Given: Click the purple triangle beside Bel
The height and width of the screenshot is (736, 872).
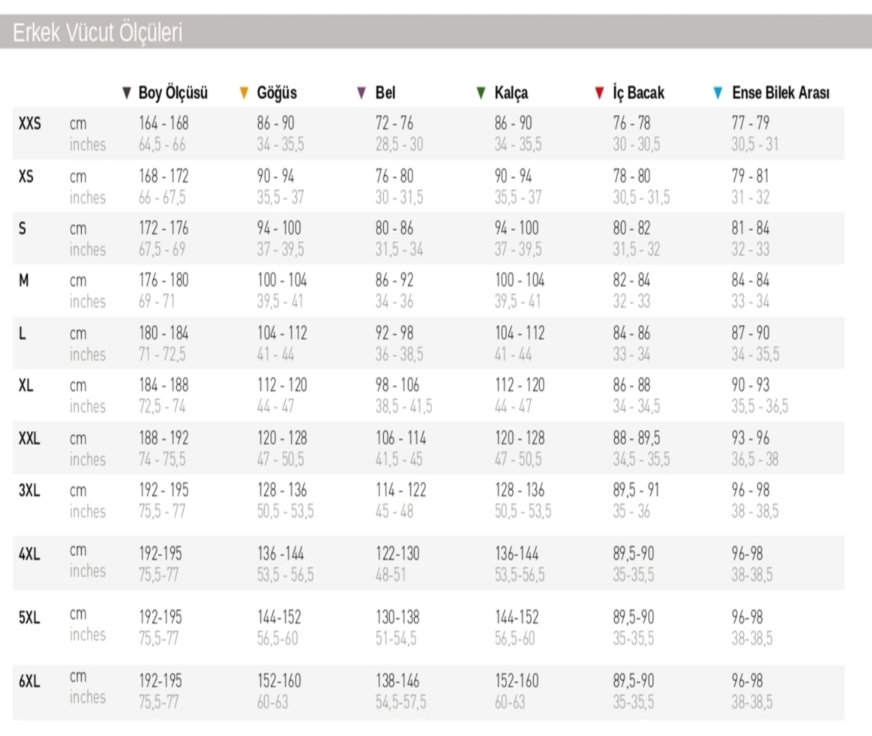Looking at the screenshot, I should [361, 93].
